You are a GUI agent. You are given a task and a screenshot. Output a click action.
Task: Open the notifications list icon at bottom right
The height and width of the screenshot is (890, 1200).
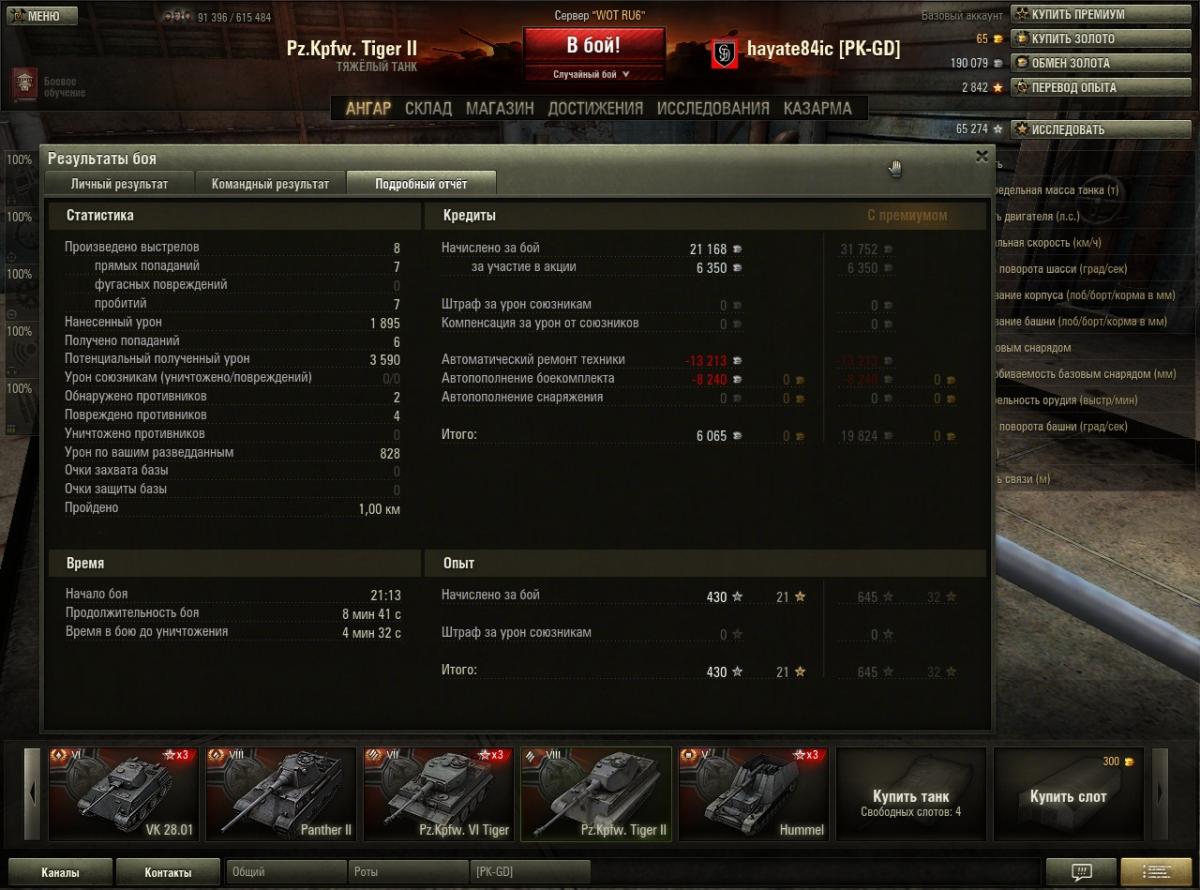(x=1156, y=871)
